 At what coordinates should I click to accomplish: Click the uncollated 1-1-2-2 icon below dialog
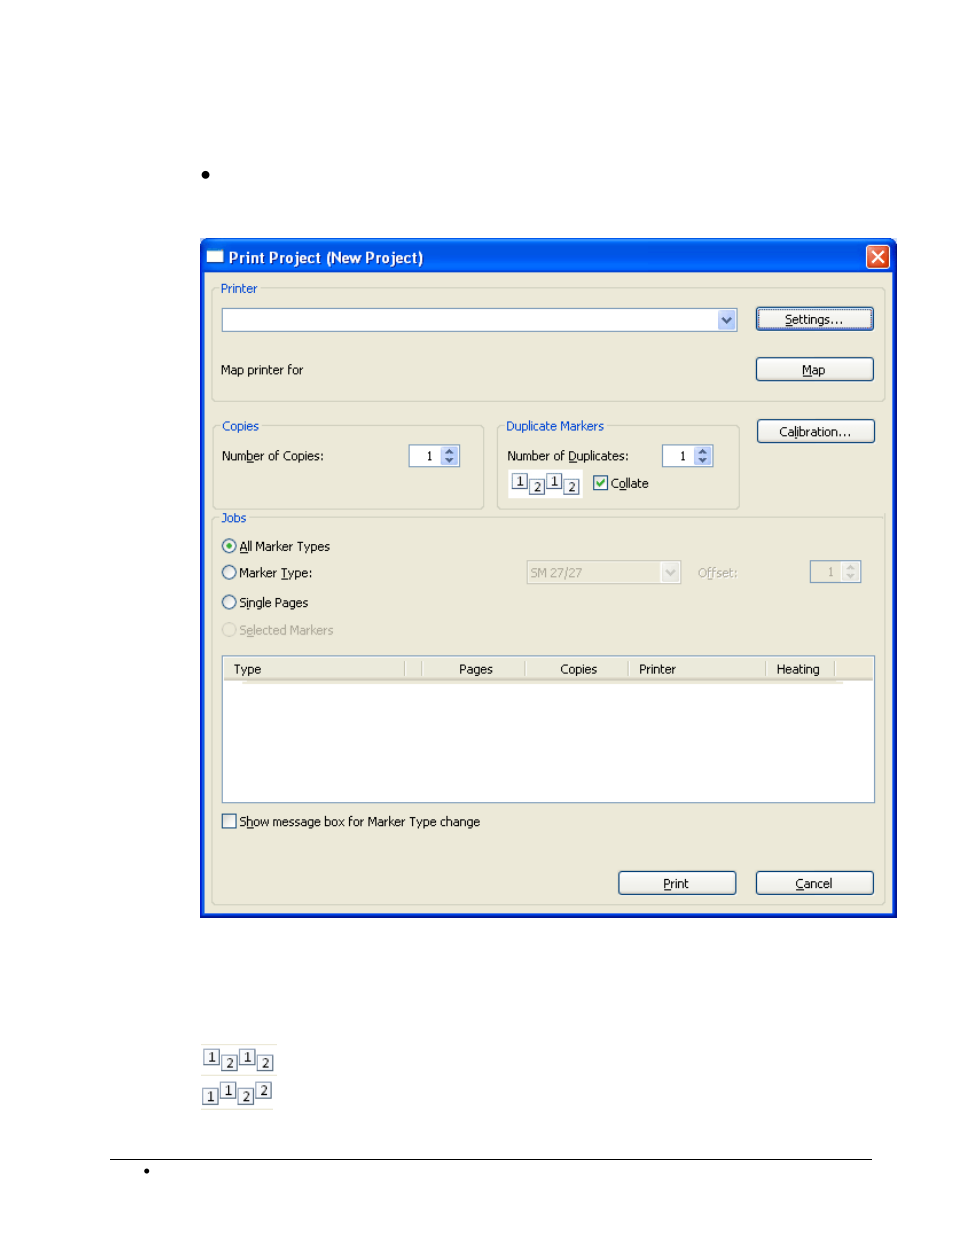pyautogui.click(x=238, y=1093)
